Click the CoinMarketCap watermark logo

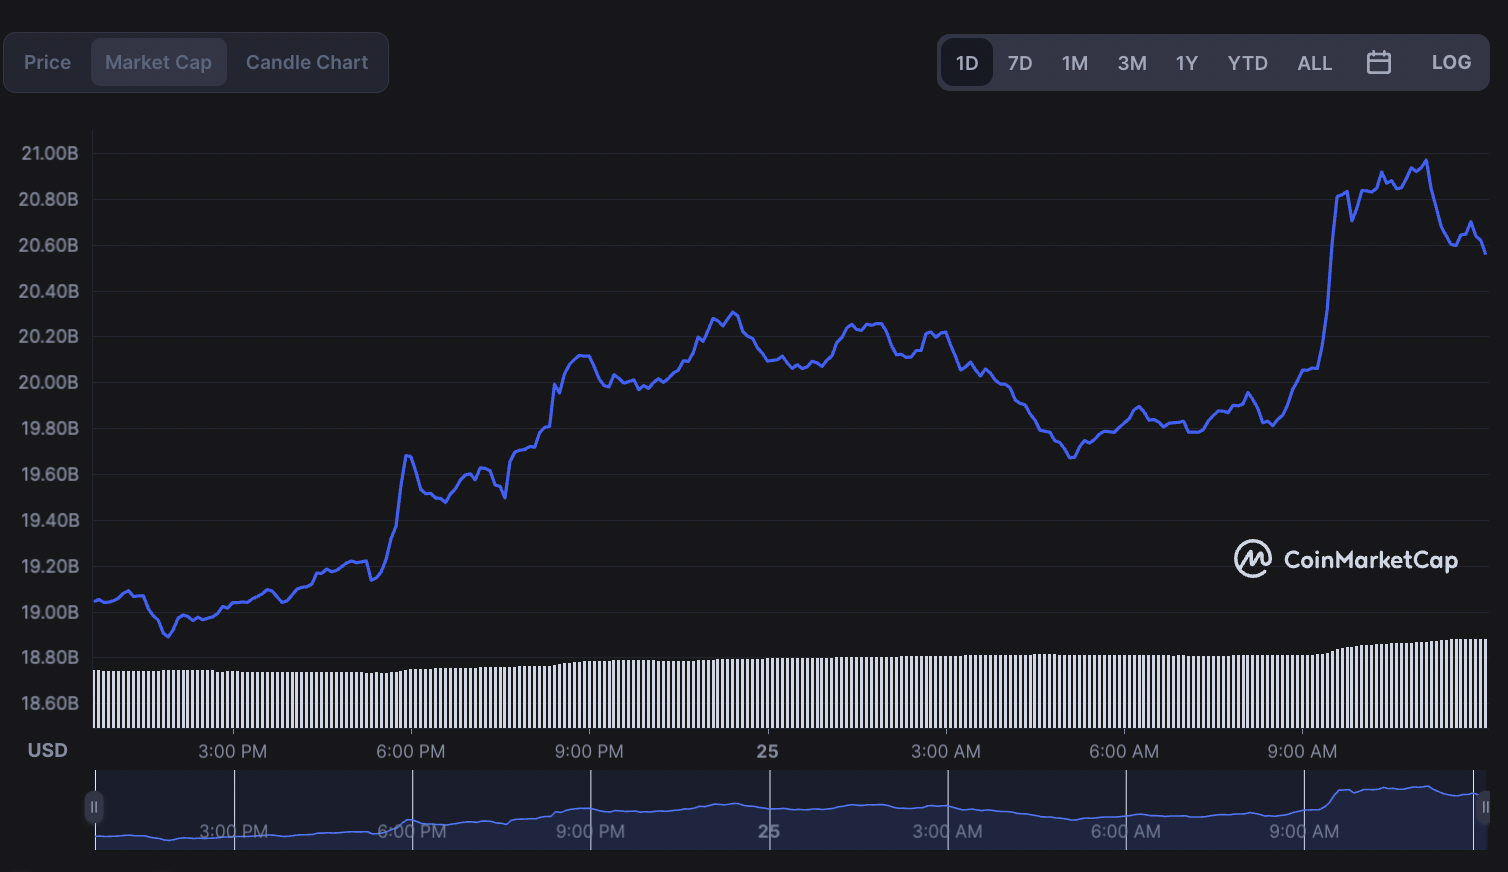click(x=1345, y=559)
